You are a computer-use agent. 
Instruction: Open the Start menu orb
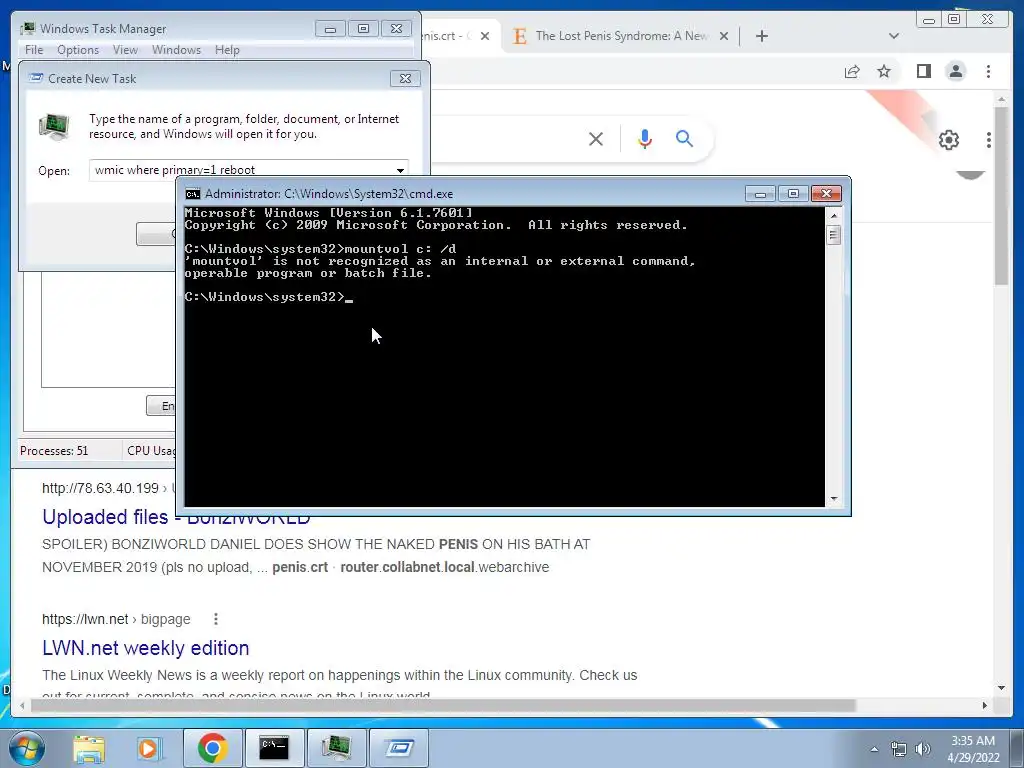pyautogui.click(x=27, y=748)
